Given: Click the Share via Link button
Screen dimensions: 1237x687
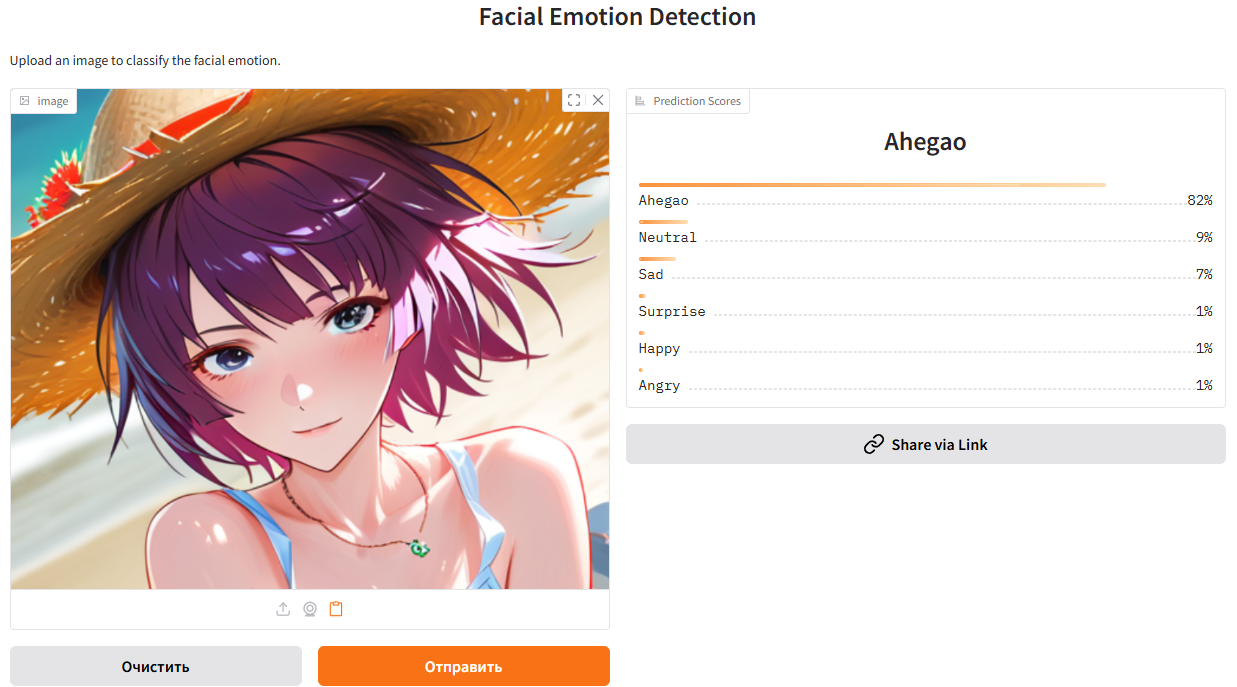Looking at the screenshot, I should click(x=926, y=444).
